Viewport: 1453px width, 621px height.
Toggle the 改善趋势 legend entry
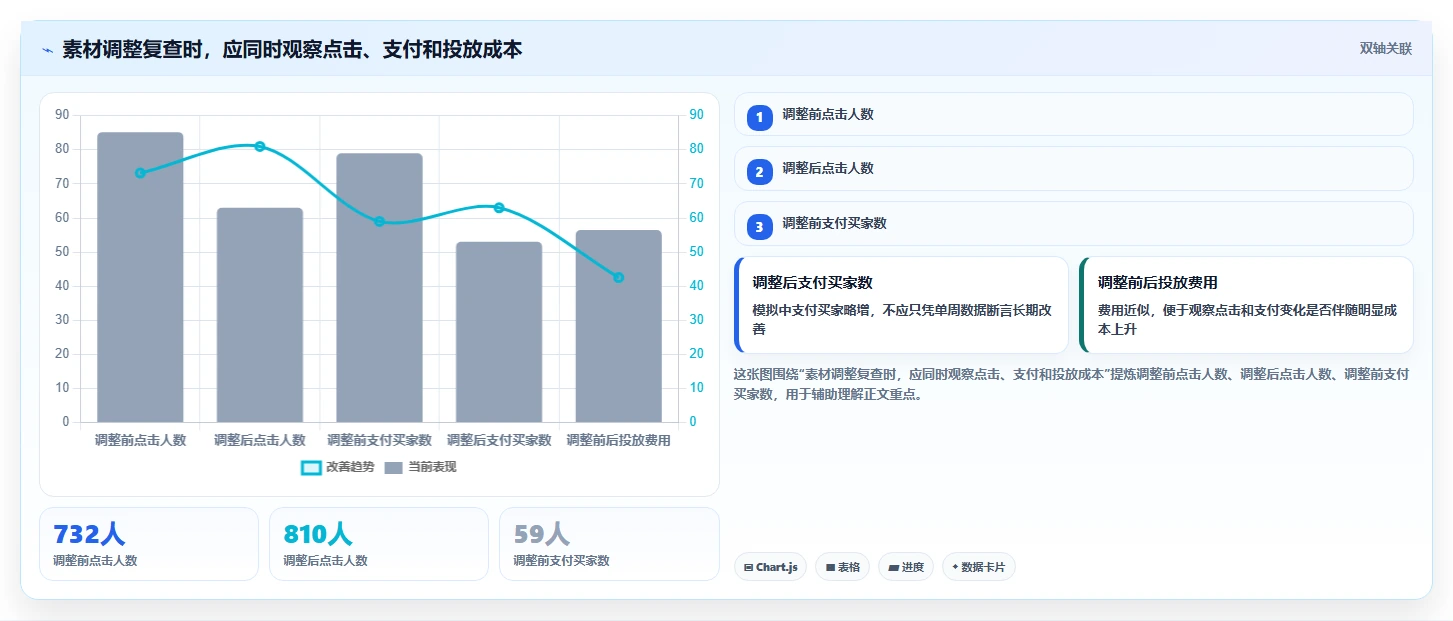point(338,467)
